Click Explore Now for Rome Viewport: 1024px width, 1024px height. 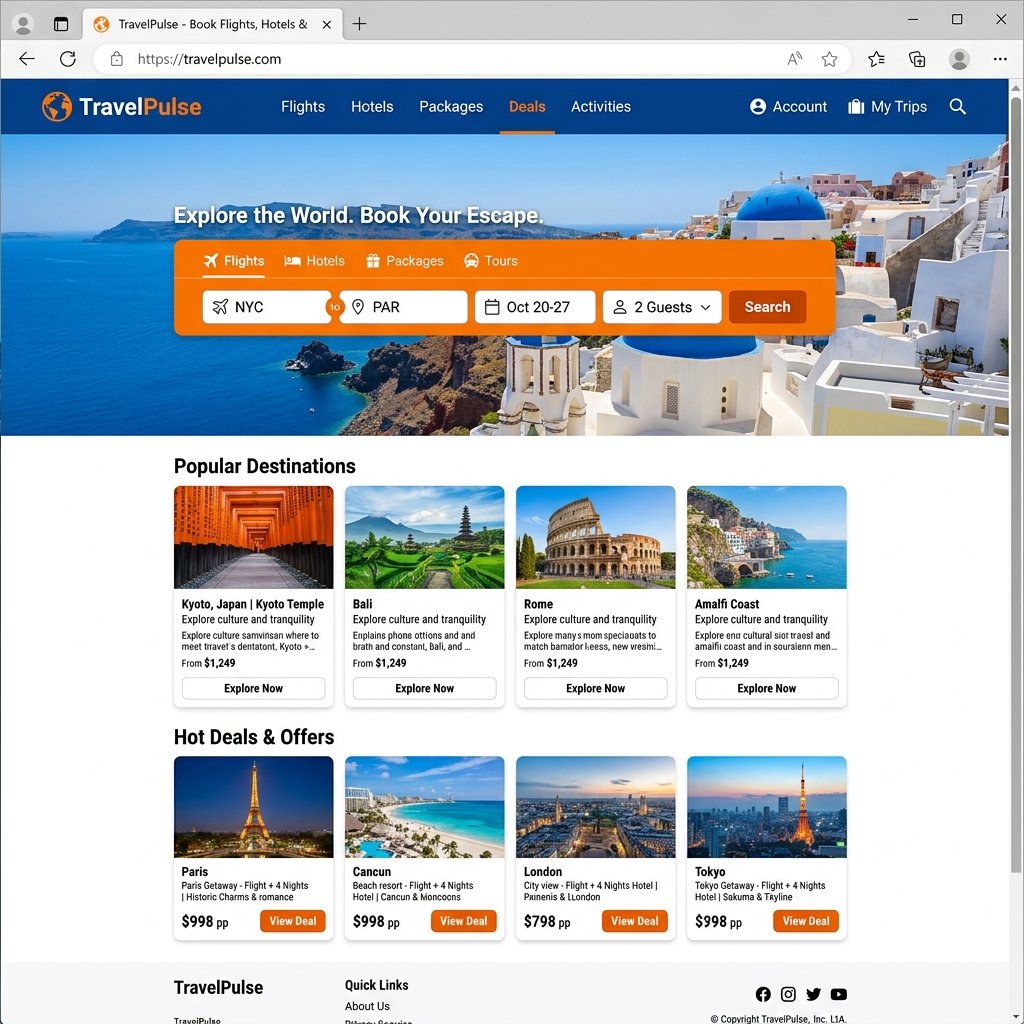tap(596, 688)
